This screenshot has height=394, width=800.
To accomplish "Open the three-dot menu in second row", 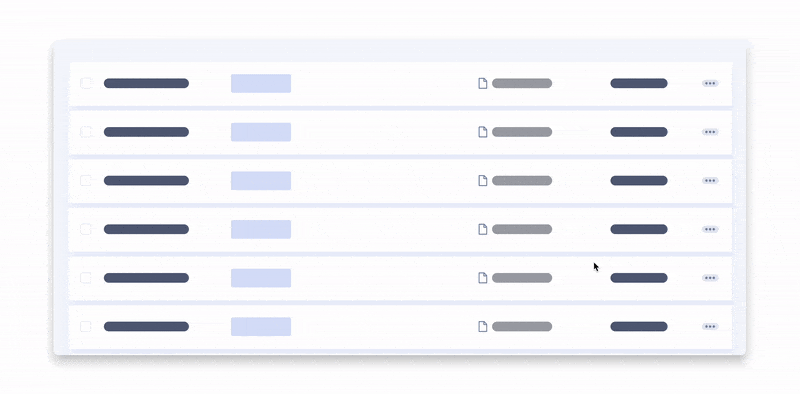I will (710, 132).
